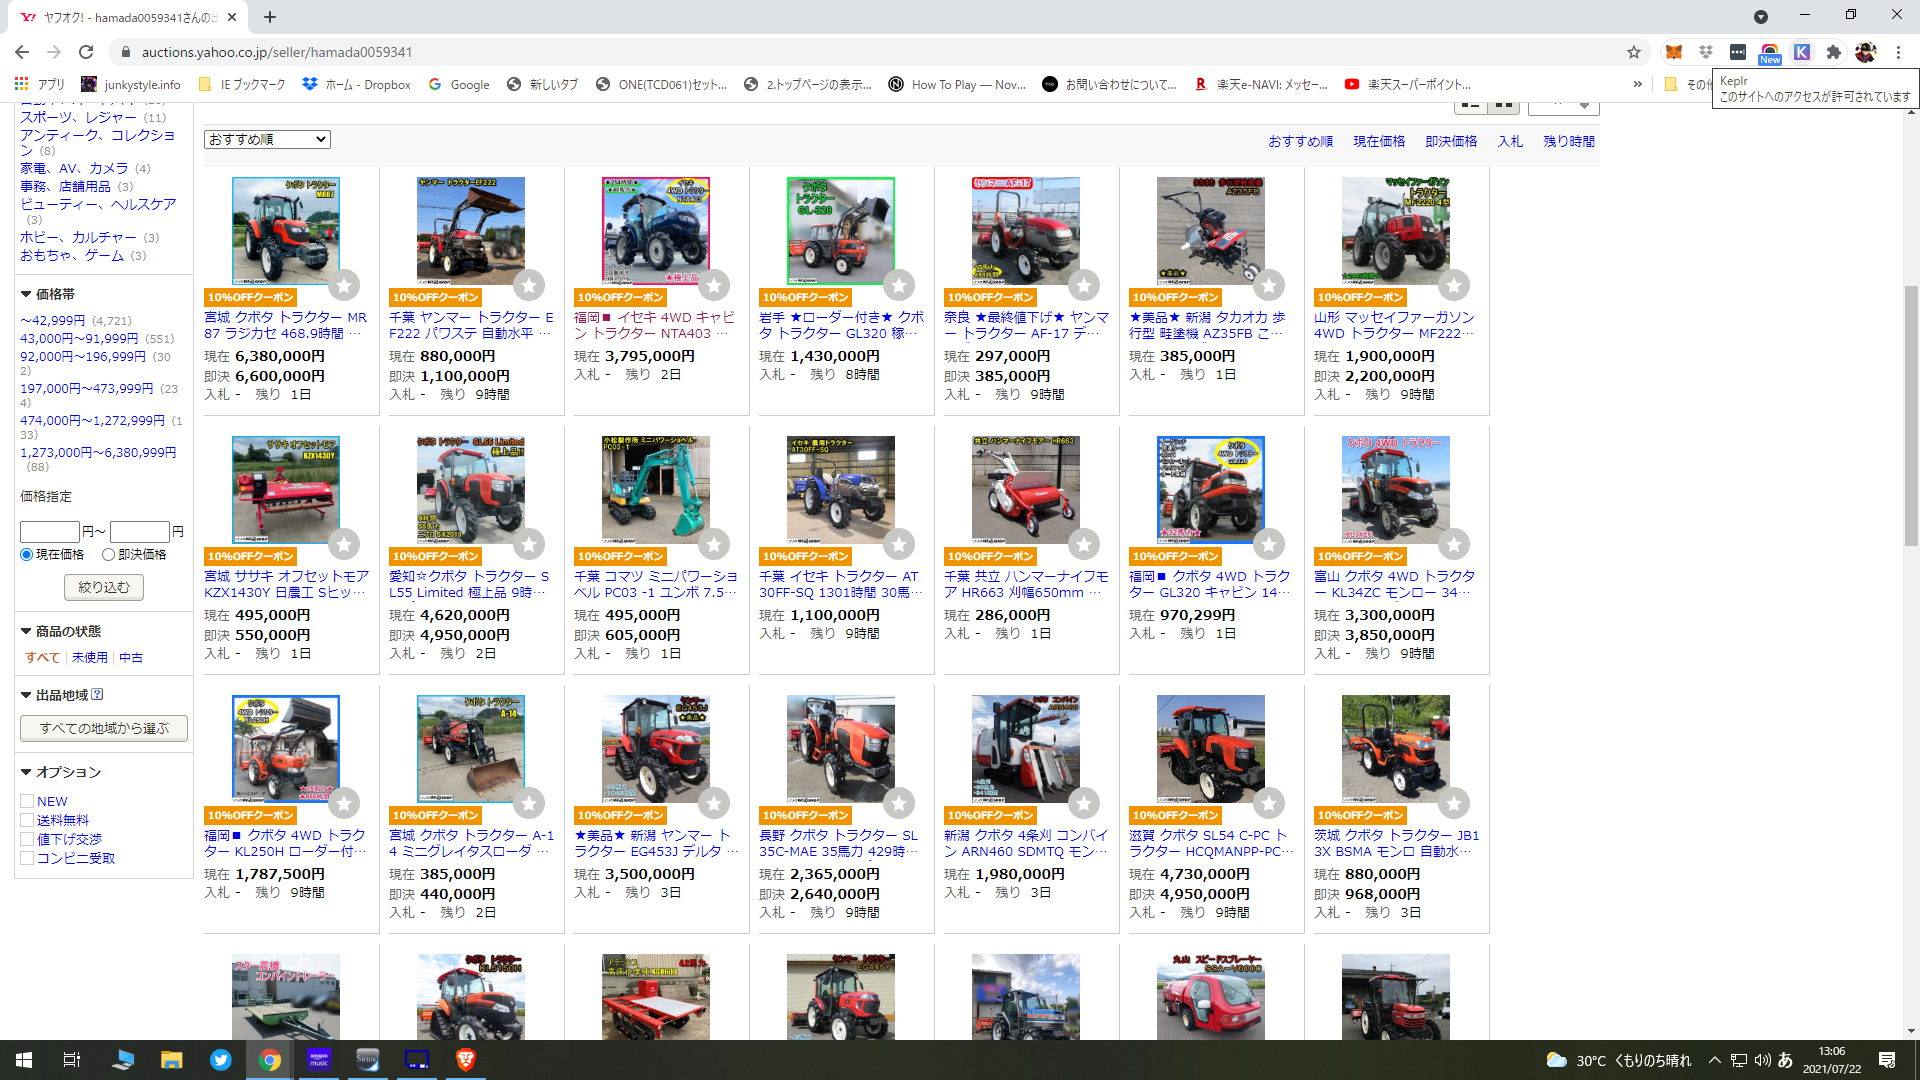1920x1080 pixels.
Task: Open File Explorer from the taskbar
Action: [171, 1060]
